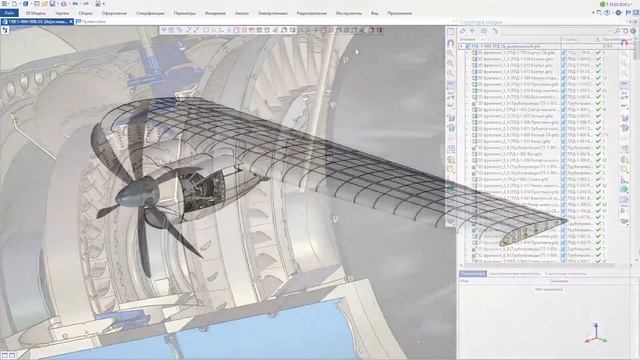Create a new document from quick access toolbar
The height and width of the screenshot is (360, 640).
[x=14, y=4]
